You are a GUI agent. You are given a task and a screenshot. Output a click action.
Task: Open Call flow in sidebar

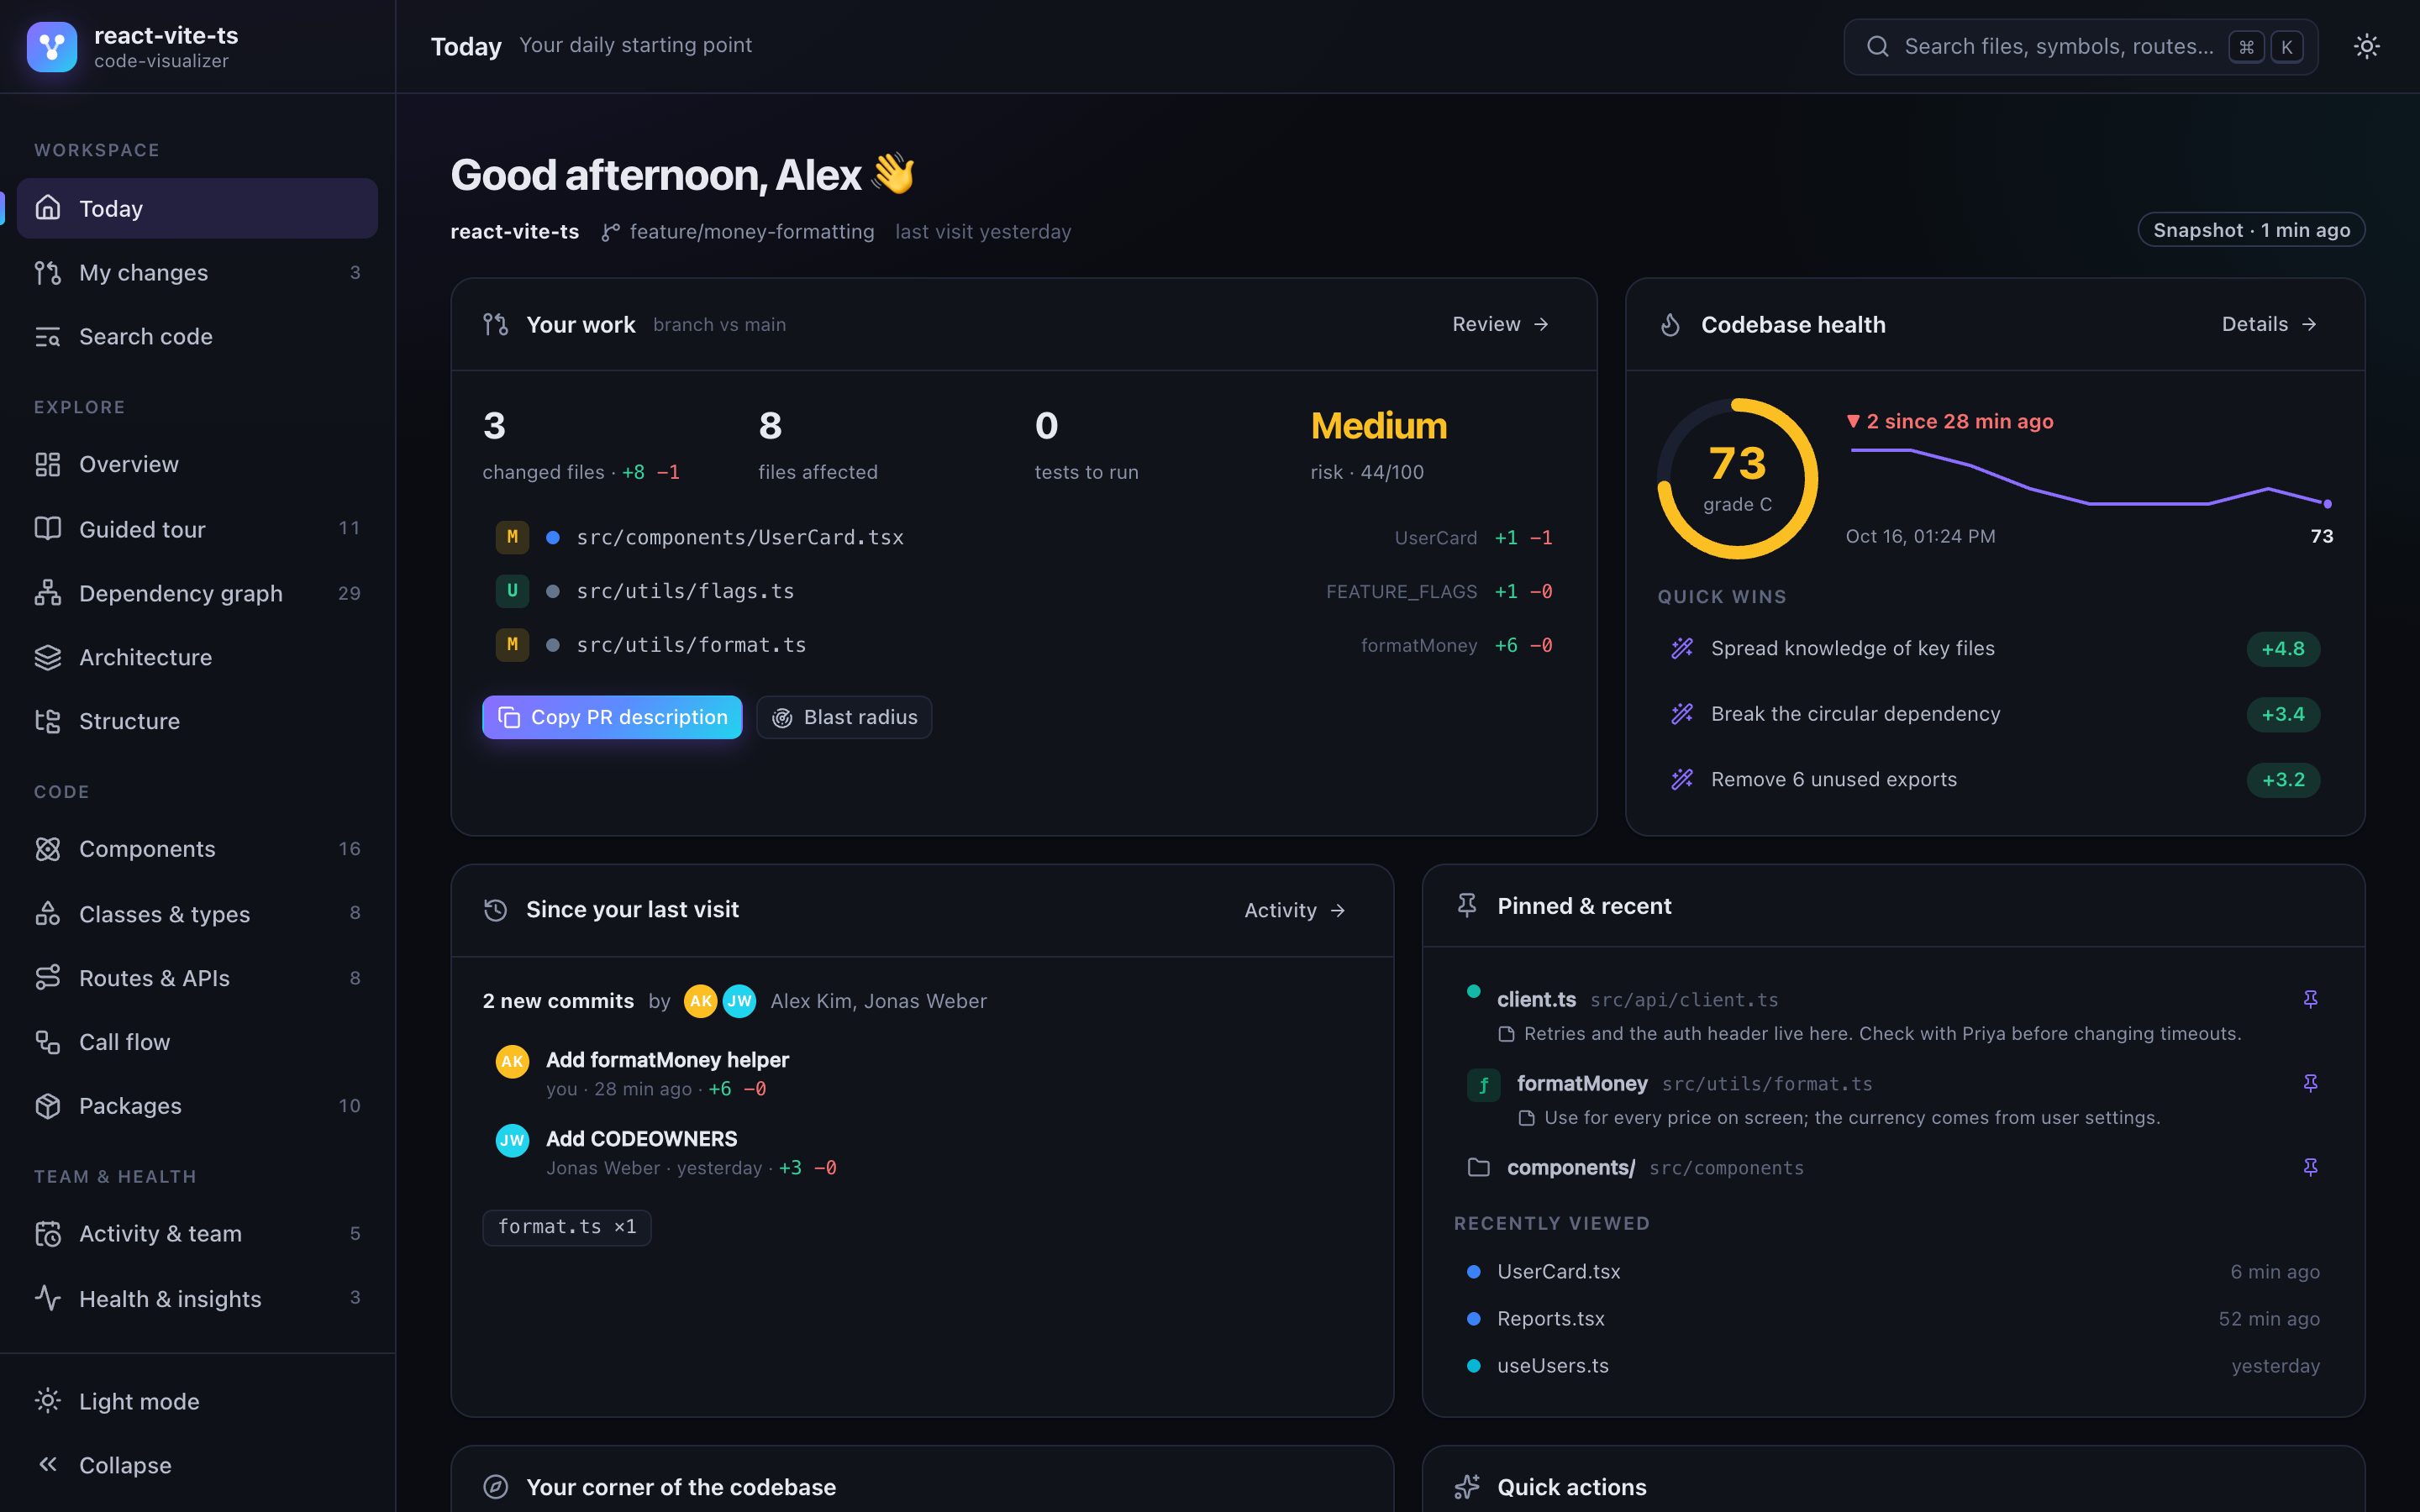pyautogui.click(x=197, y=1042)
